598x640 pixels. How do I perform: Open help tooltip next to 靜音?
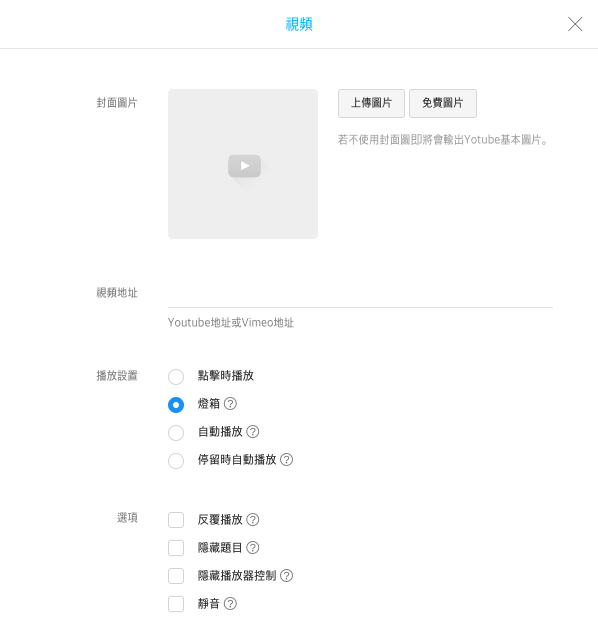click(x=230, y=603)
